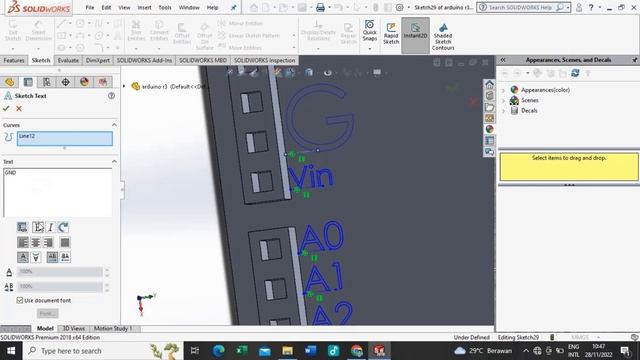
Task: Expand the Scenes tree node
Action: point(504,100)
